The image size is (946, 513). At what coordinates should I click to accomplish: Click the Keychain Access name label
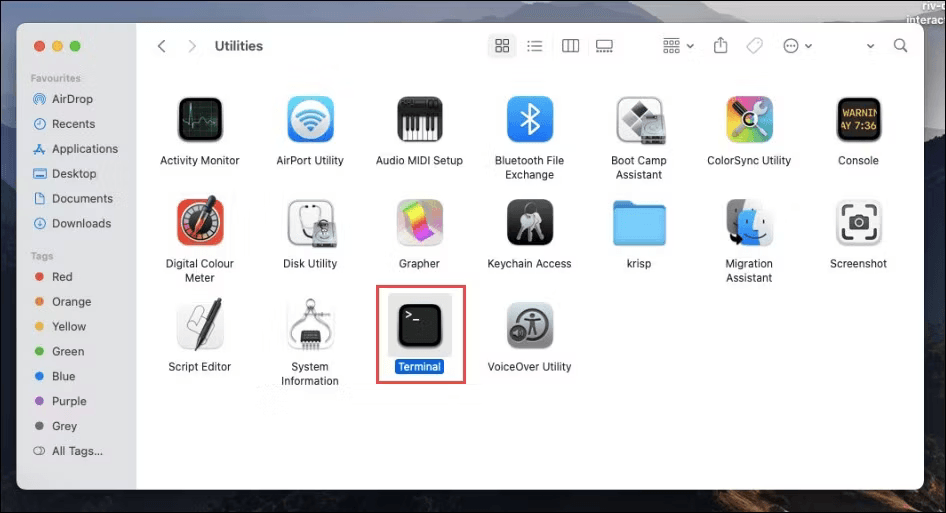529,264
